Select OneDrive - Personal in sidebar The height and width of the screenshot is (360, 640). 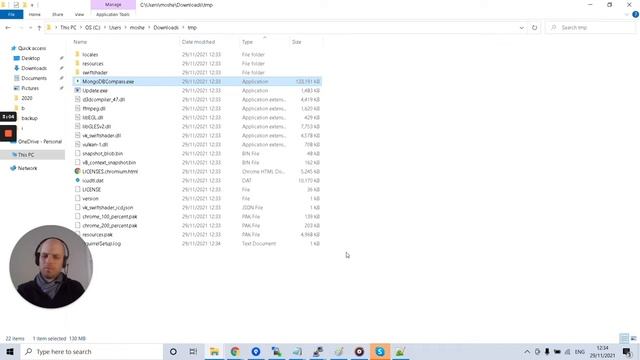(40, 141)
